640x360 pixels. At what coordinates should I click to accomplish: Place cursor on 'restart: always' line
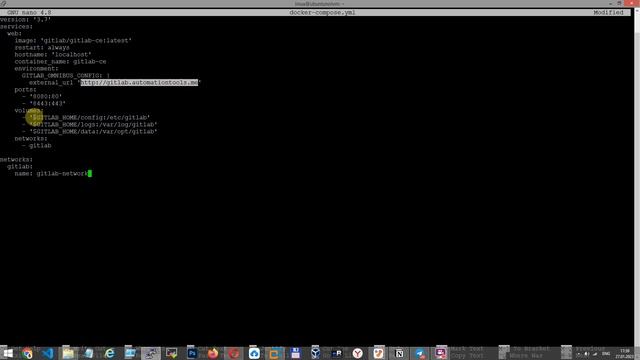pos(42,47)
